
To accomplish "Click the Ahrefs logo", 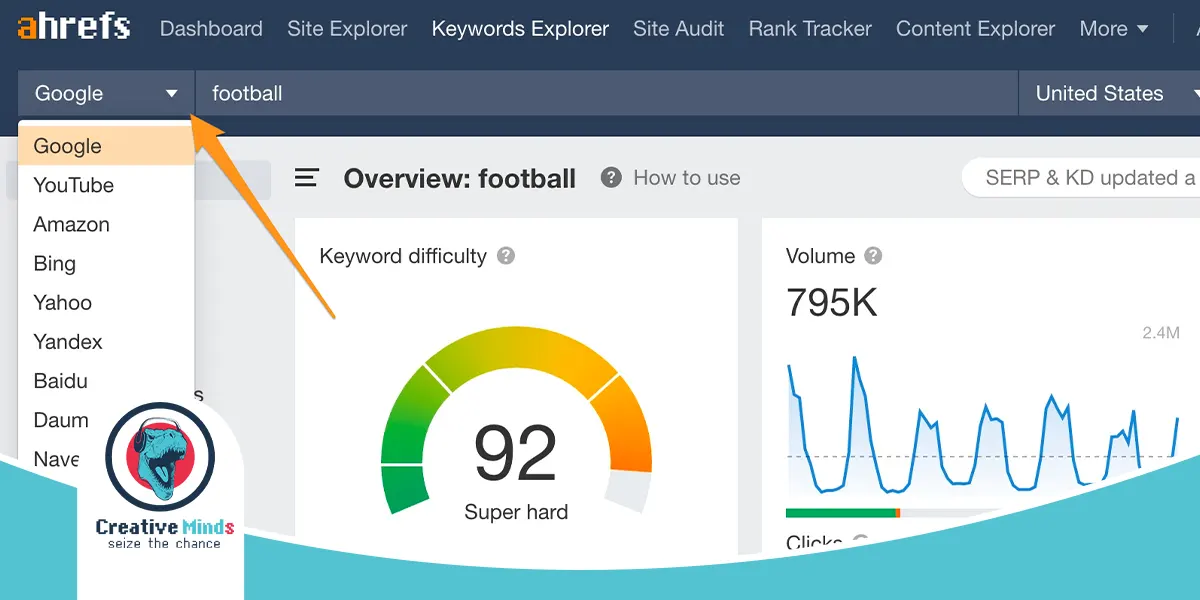I will pyautogui.click(x=74, y=27).
